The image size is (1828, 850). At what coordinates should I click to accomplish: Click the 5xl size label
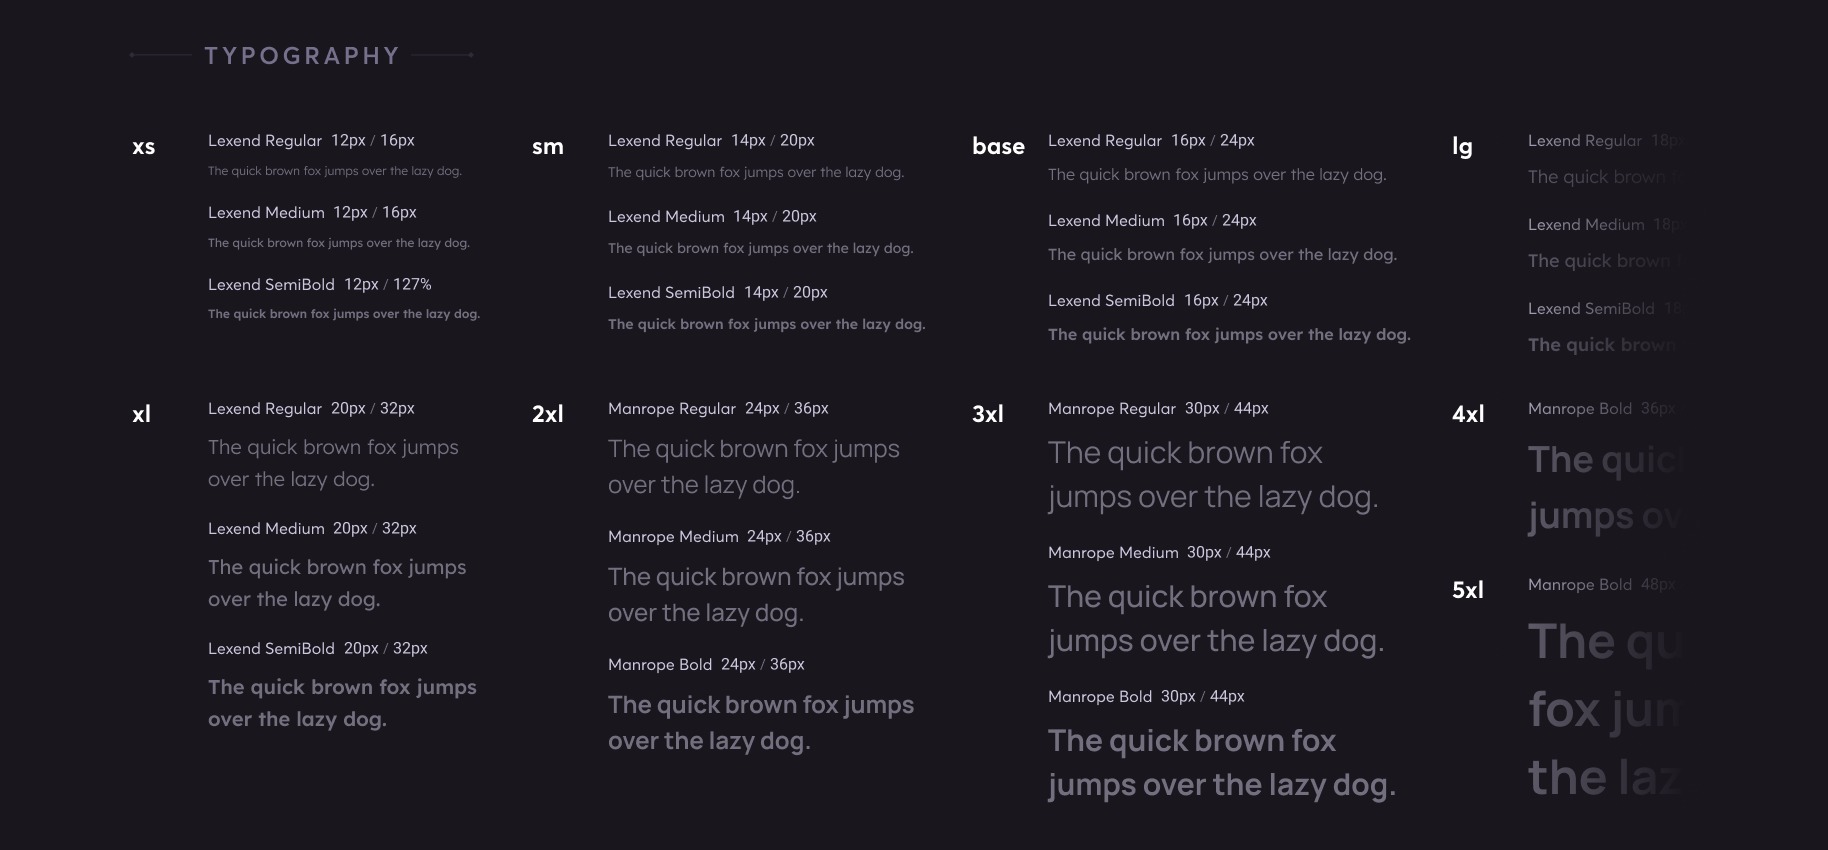point(1468,590)
